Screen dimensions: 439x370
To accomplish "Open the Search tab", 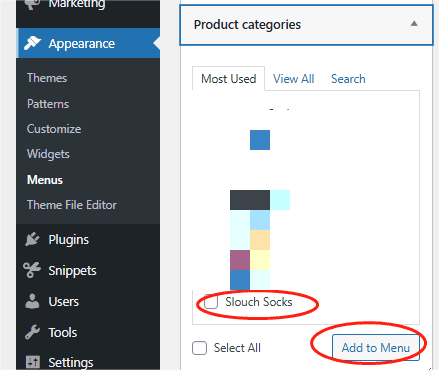I will (348, 79).
